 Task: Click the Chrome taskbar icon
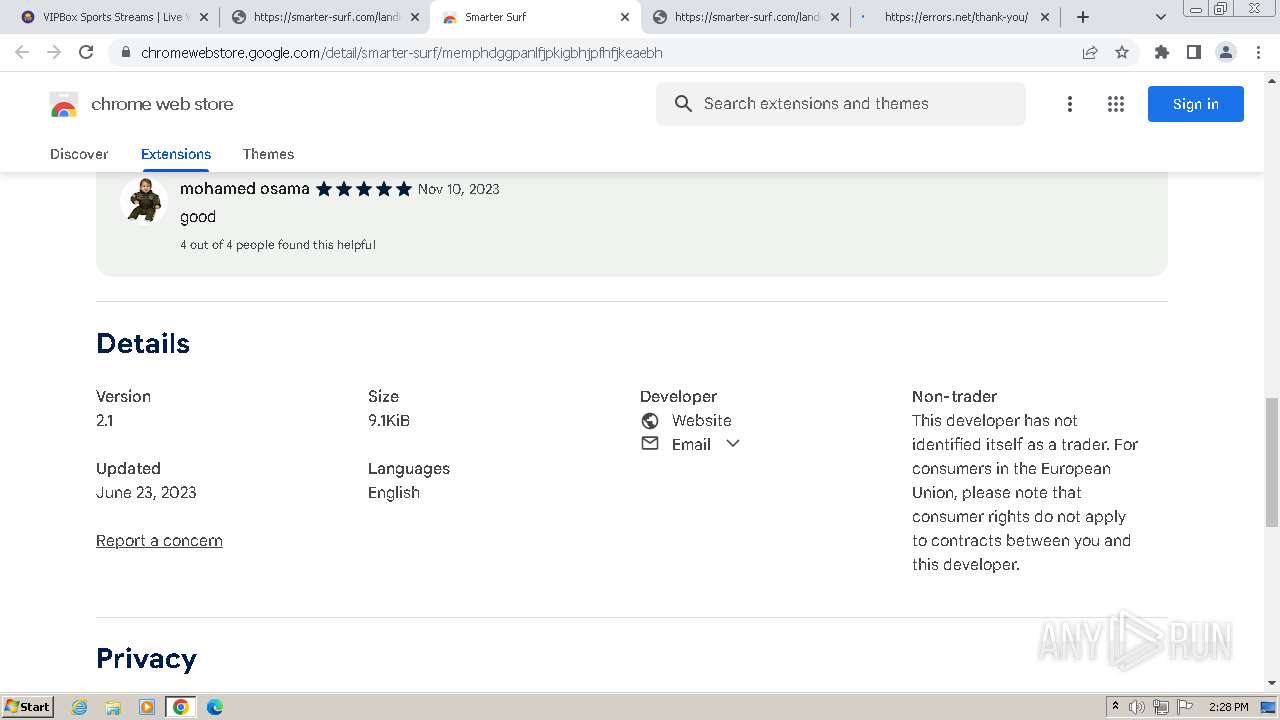tap(181, 707)
